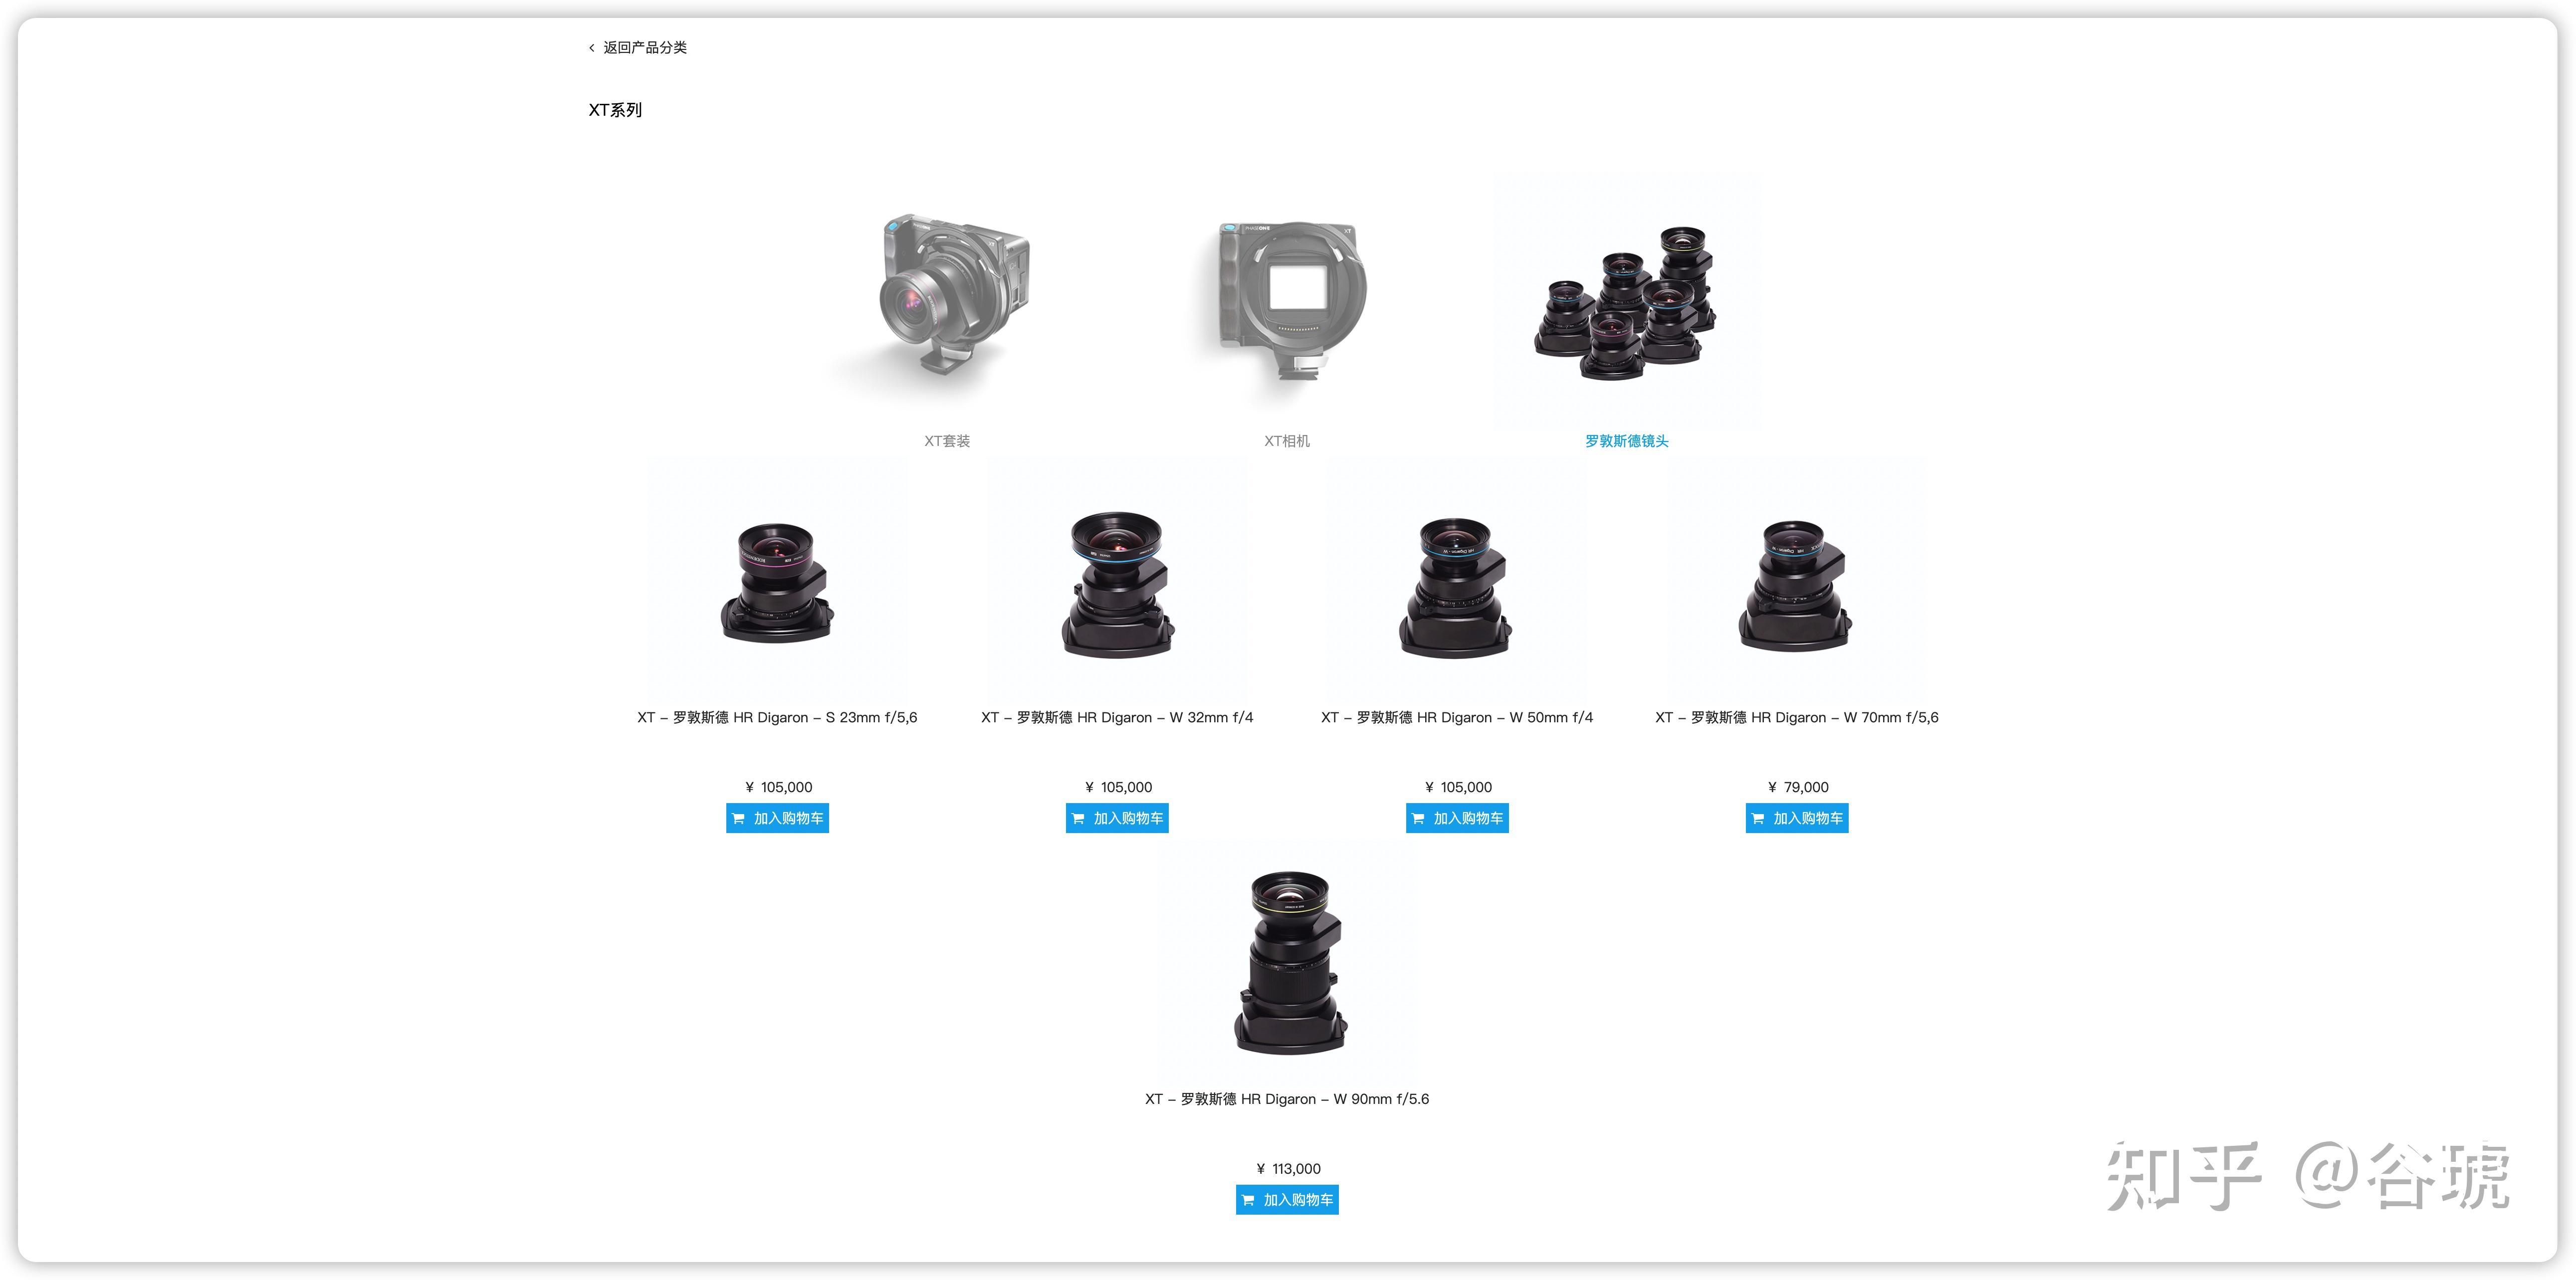The height and width of the screenshot is (1280, 2576).
Task: Open the S 23mm f/5,6 product title
Action: click(777, 718)
